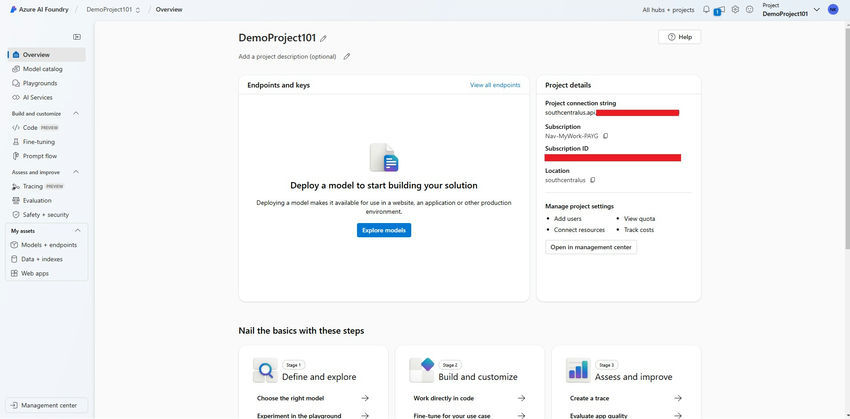Click the Overview breadcrumb text
This screenshot has width=850, height=419.
pos(169,10)
